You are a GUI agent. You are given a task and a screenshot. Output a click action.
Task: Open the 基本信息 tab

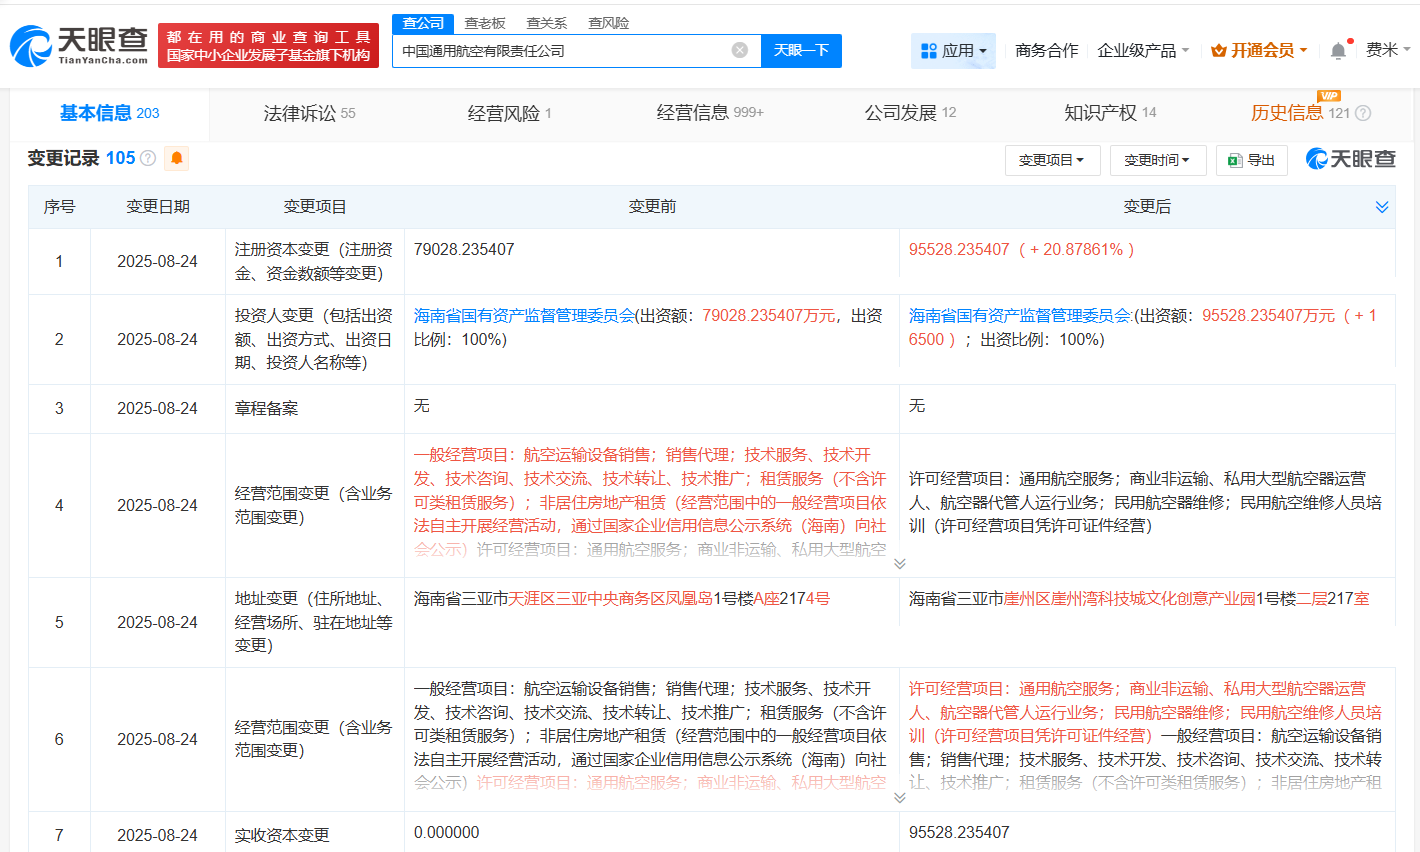click(x=110, y=113)
